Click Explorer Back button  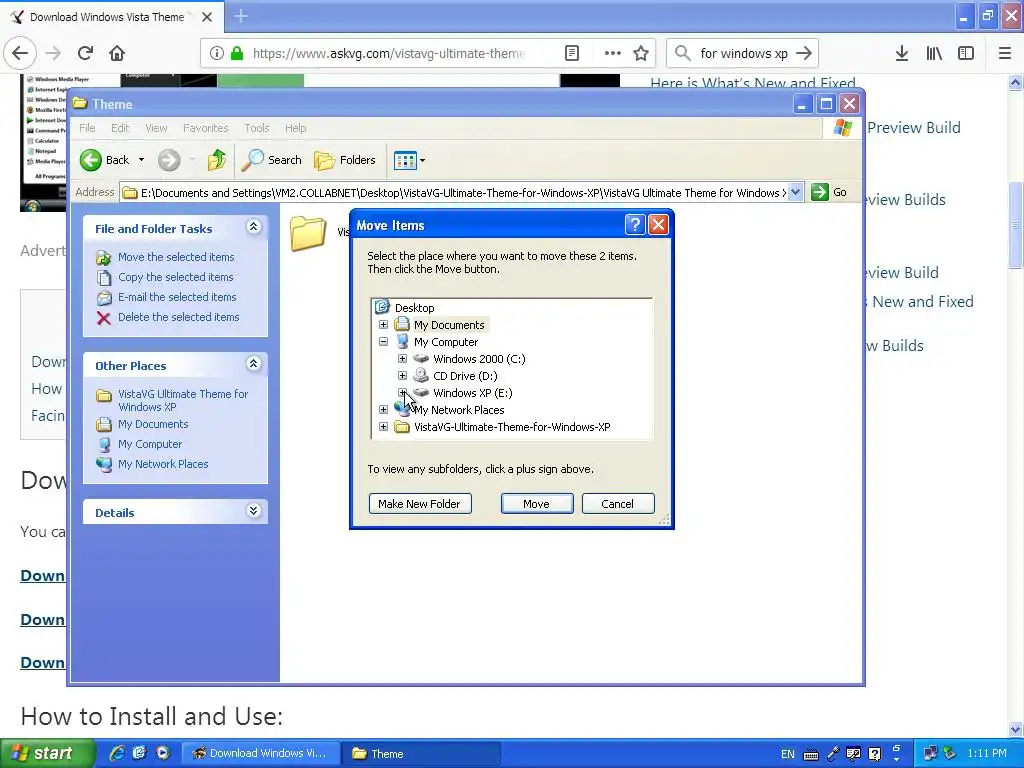(x=105, y=160)
